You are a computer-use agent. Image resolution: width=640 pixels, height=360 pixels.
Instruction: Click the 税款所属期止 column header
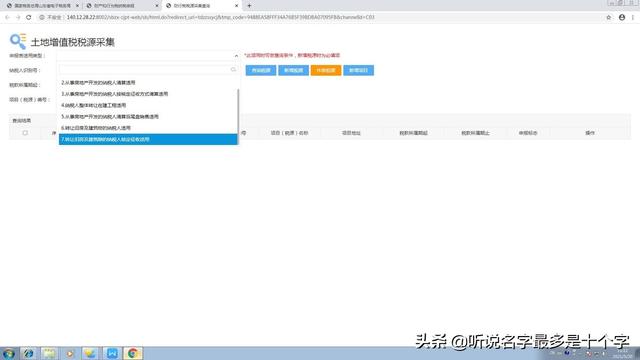pyautogui.click(x=476, y=133)
